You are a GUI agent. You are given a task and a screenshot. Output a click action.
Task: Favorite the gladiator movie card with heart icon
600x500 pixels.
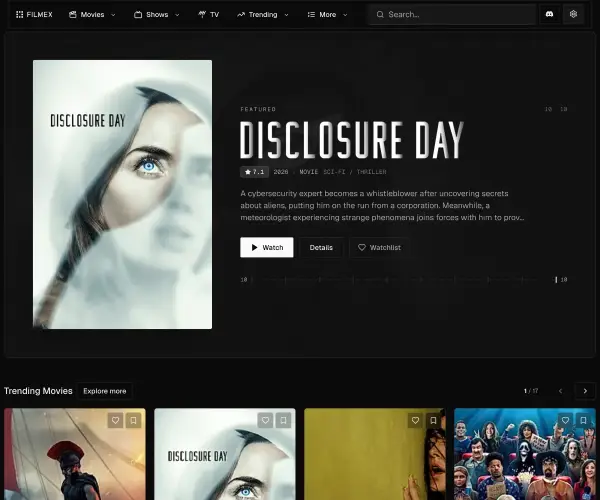pos(115,420)
